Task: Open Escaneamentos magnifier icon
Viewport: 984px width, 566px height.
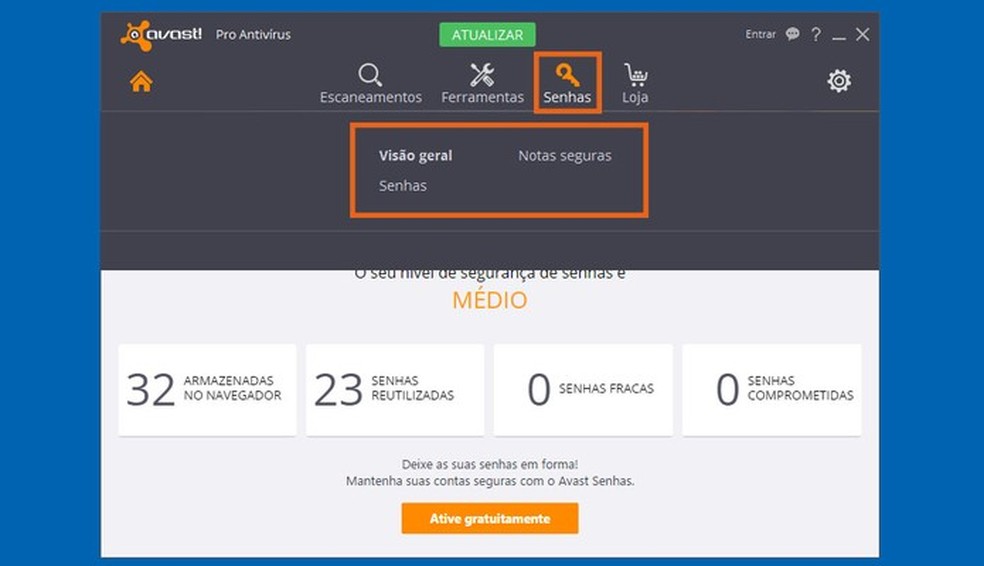Action: click(370, 75)
